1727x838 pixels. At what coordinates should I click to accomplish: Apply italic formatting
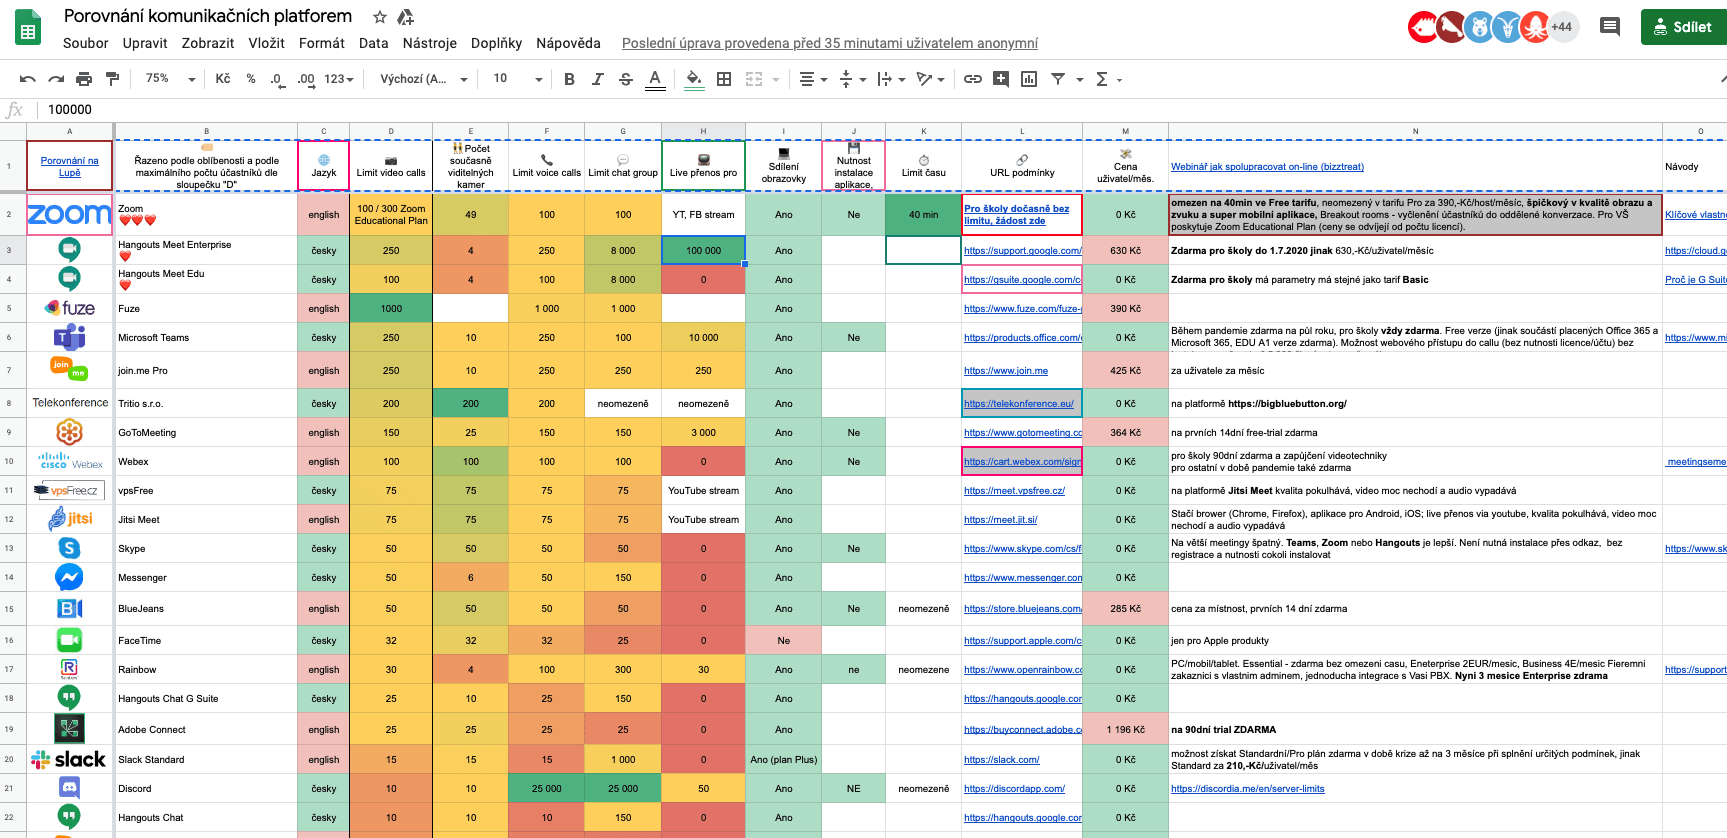coord(597,79)
